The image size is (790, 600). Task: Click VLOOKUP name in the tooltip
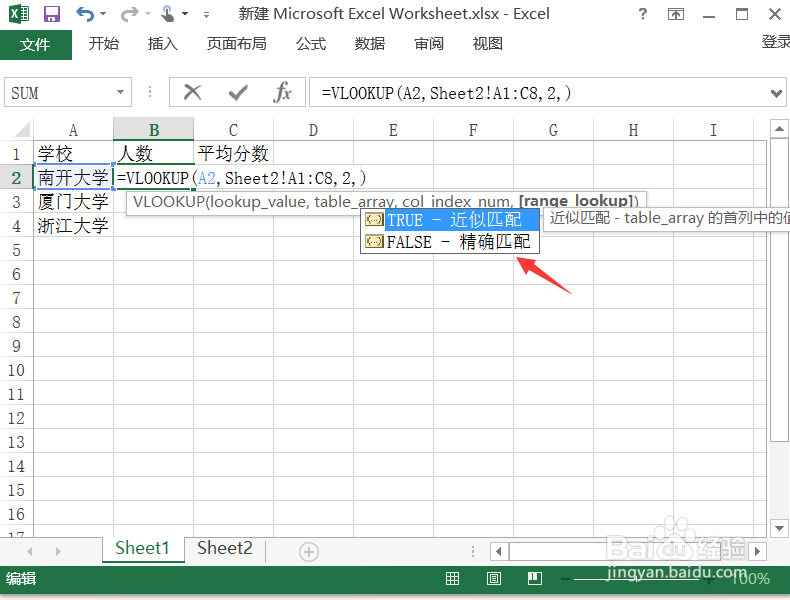(x=169, y=202)
